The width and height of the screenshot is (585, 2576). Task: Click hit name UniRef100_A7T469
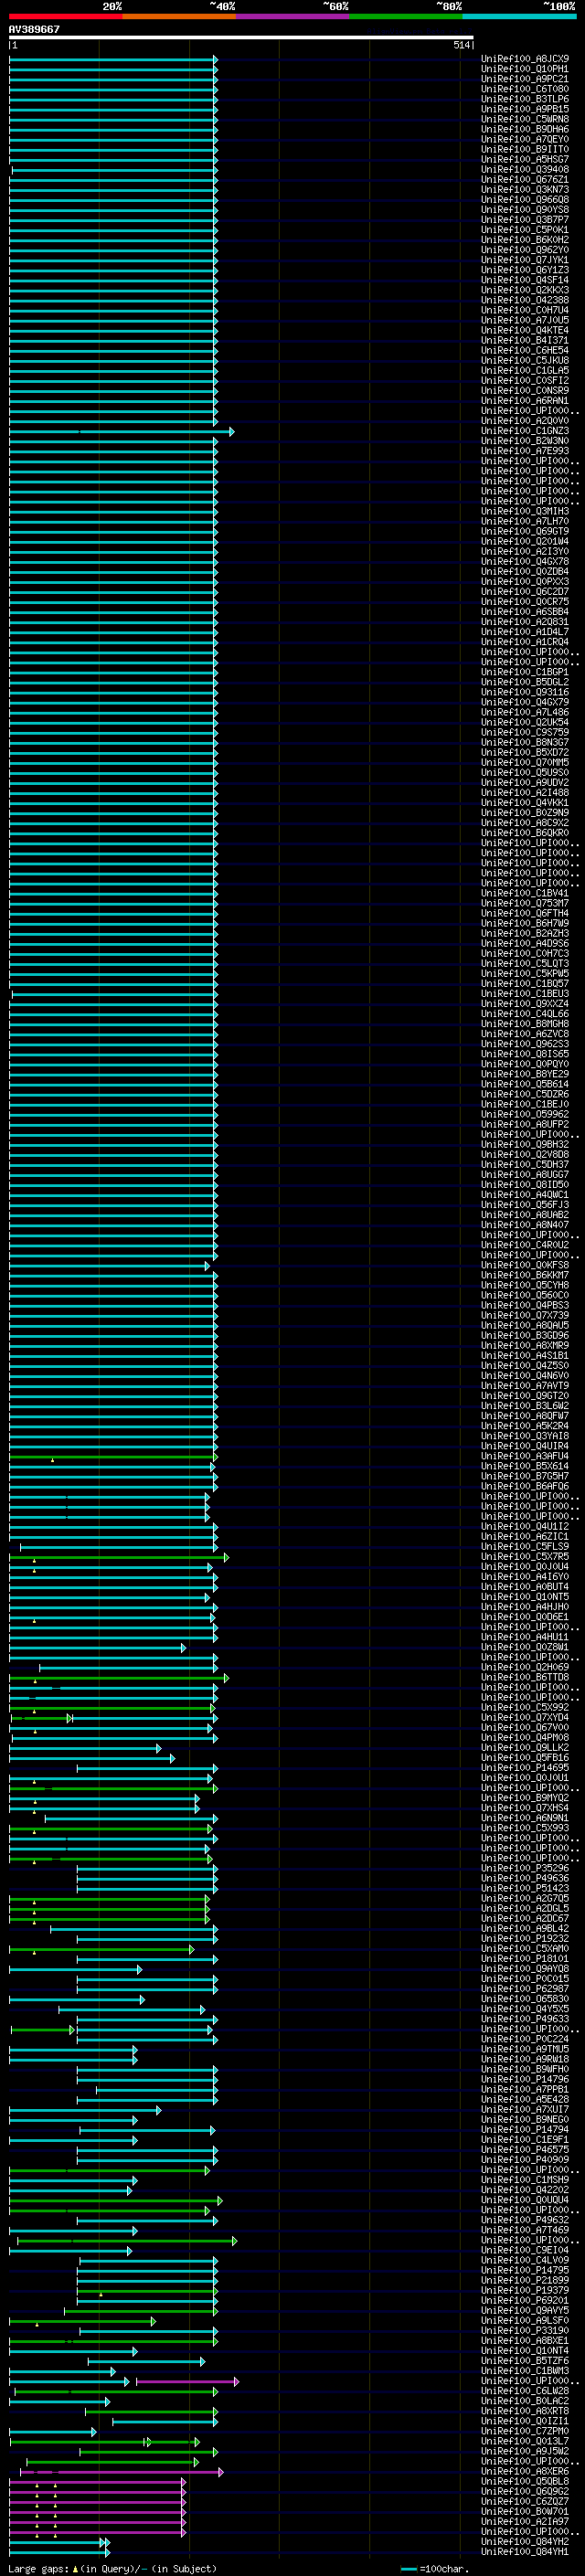pos(525,2229)
